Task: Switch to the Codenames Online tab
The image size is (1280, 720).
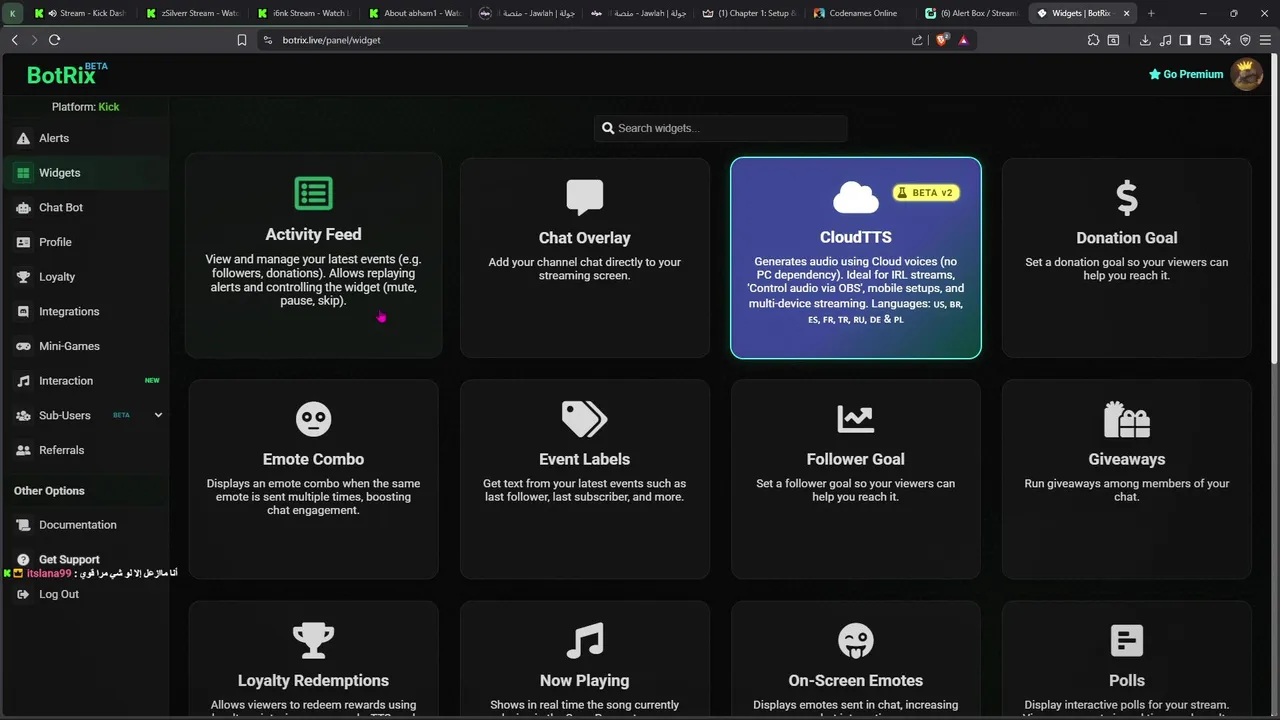Action: pos(858,13)
